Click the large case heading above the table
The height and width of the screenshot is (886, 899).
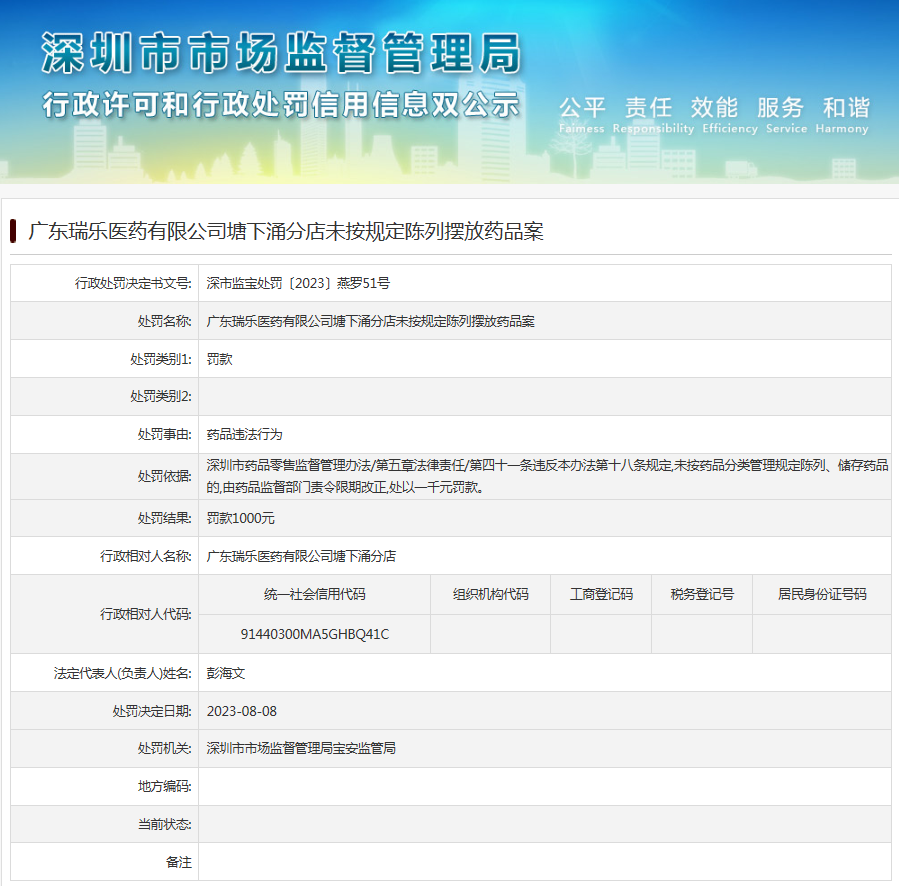[286, 231]
